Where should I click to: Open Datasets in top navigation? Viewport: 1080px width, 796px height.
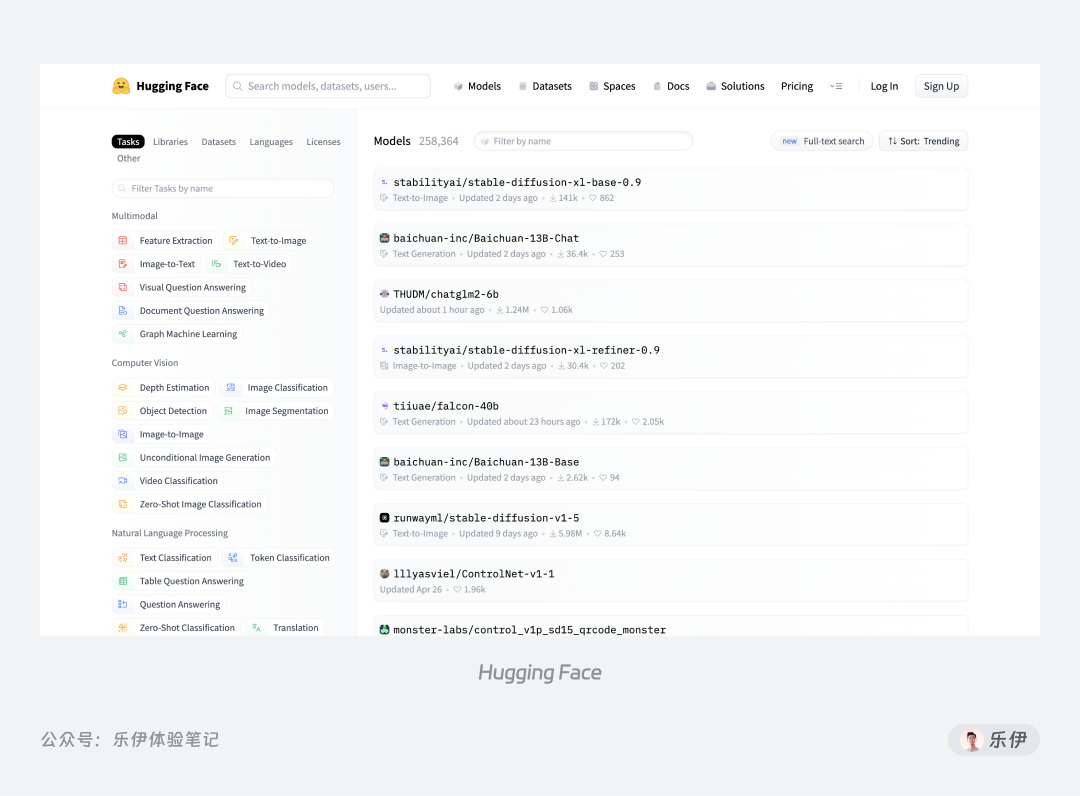tap(545, 86)
